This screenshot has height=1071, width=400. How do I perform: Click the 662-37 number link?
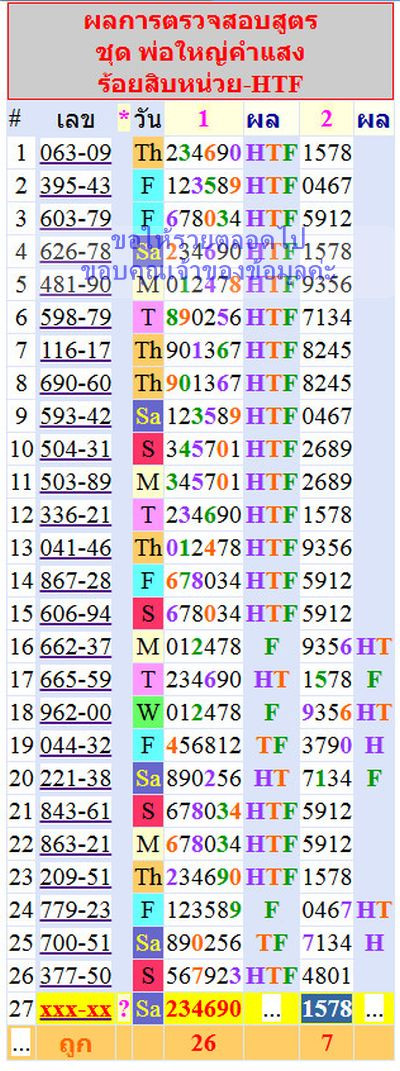point(76,646)
